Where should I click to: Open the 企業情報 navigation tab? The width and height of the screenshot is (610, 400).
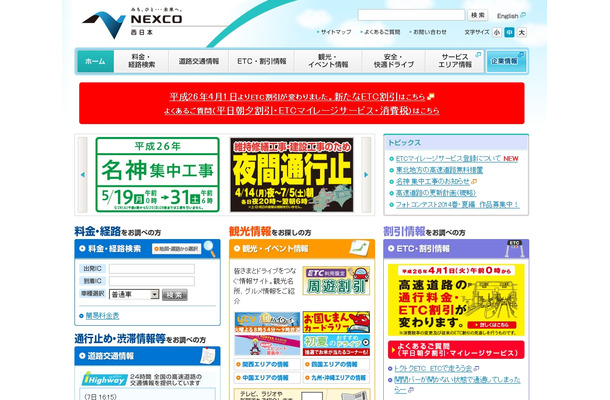tap(506, 61)
